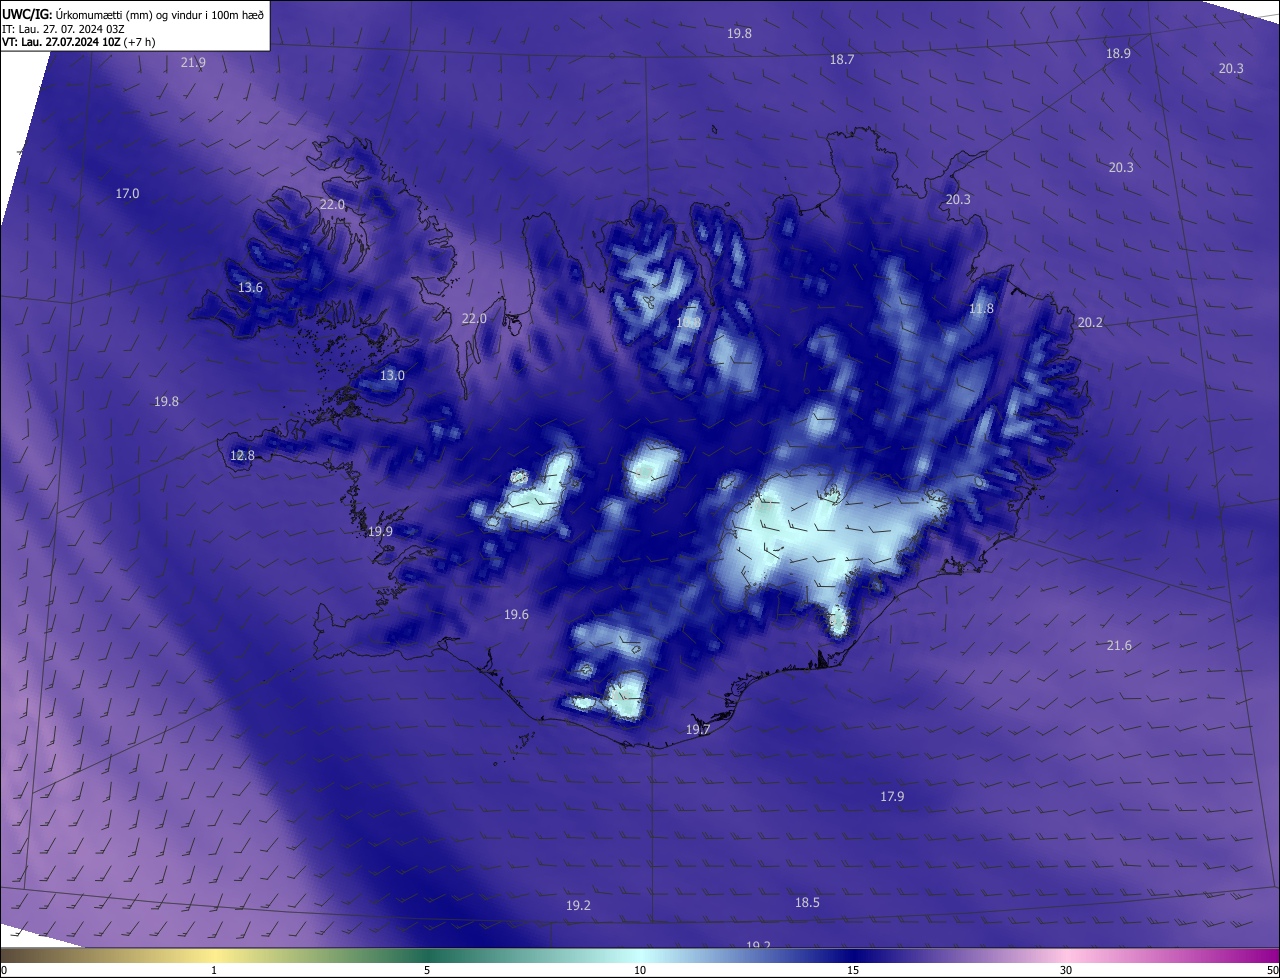Click the map value 19.9

(380, 531)
